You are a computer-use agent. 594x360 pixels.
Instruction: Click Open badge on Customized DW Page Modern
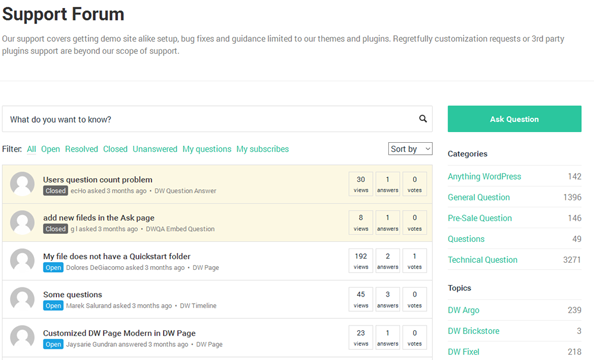click(53, 344)
